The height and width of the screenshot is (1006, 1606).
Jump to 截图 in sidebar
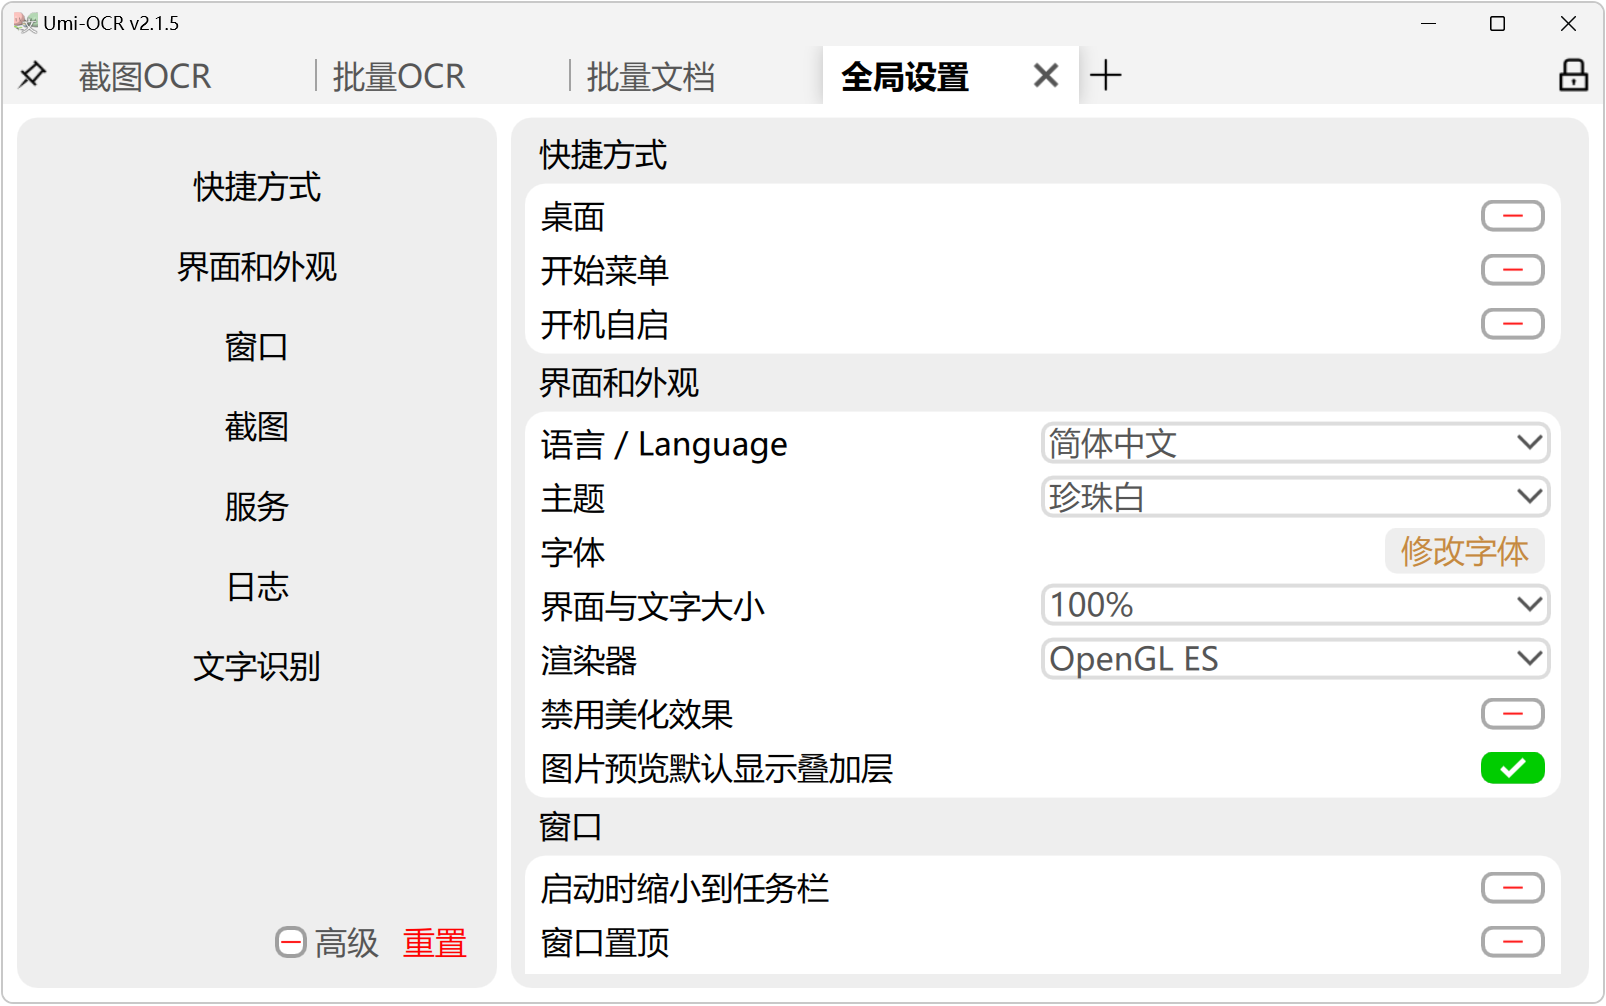click(257, 427)
